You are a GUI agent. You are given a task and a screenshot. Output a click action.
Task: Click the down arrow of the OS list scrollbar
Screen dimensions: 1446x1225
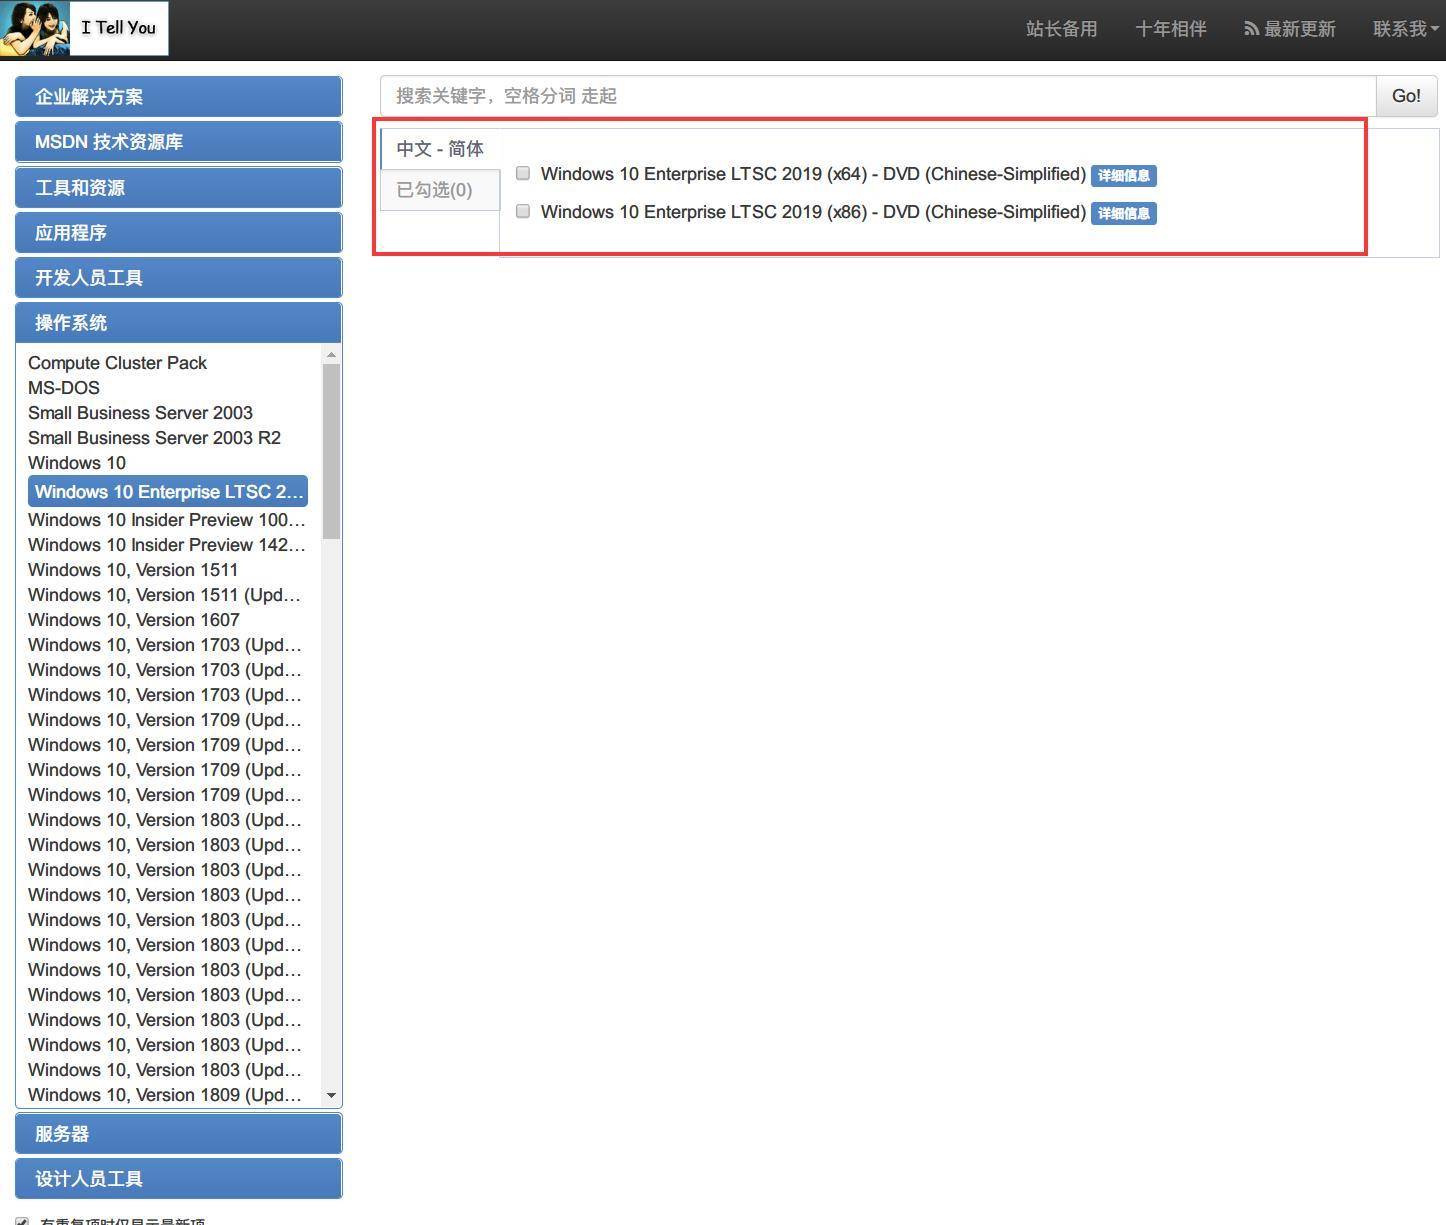[x=331, y=1096]
